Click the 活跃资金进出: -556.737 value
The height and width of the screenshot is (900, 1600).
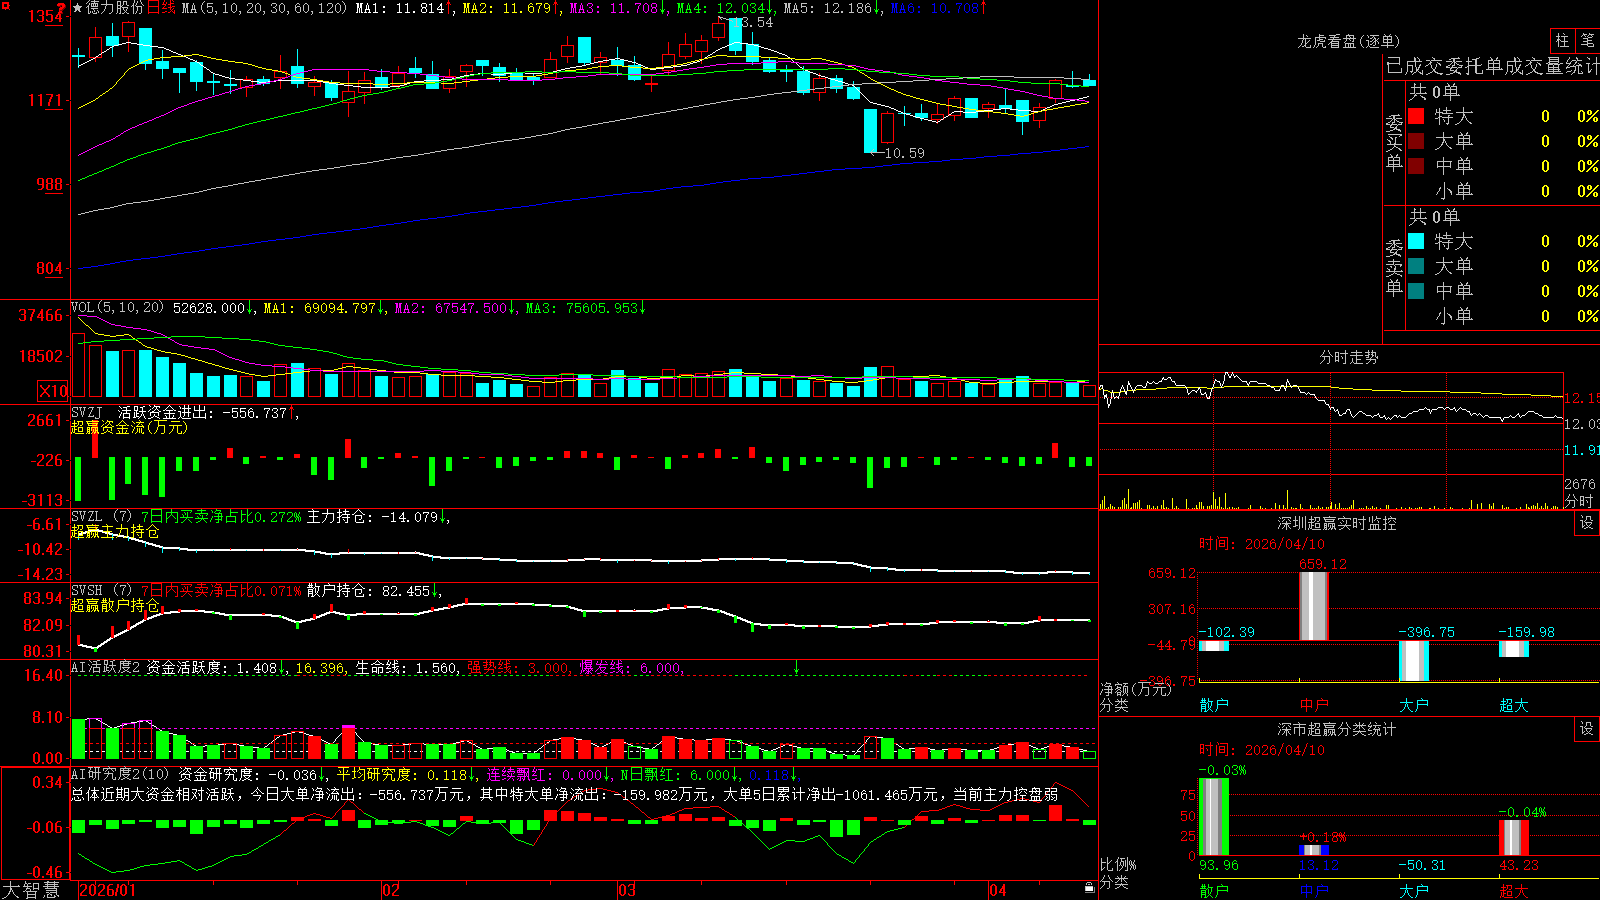point(202,412)
